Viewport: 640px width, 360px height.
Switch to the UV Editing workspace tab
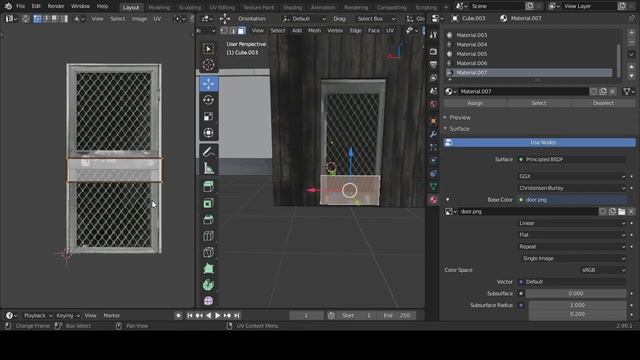222,7
